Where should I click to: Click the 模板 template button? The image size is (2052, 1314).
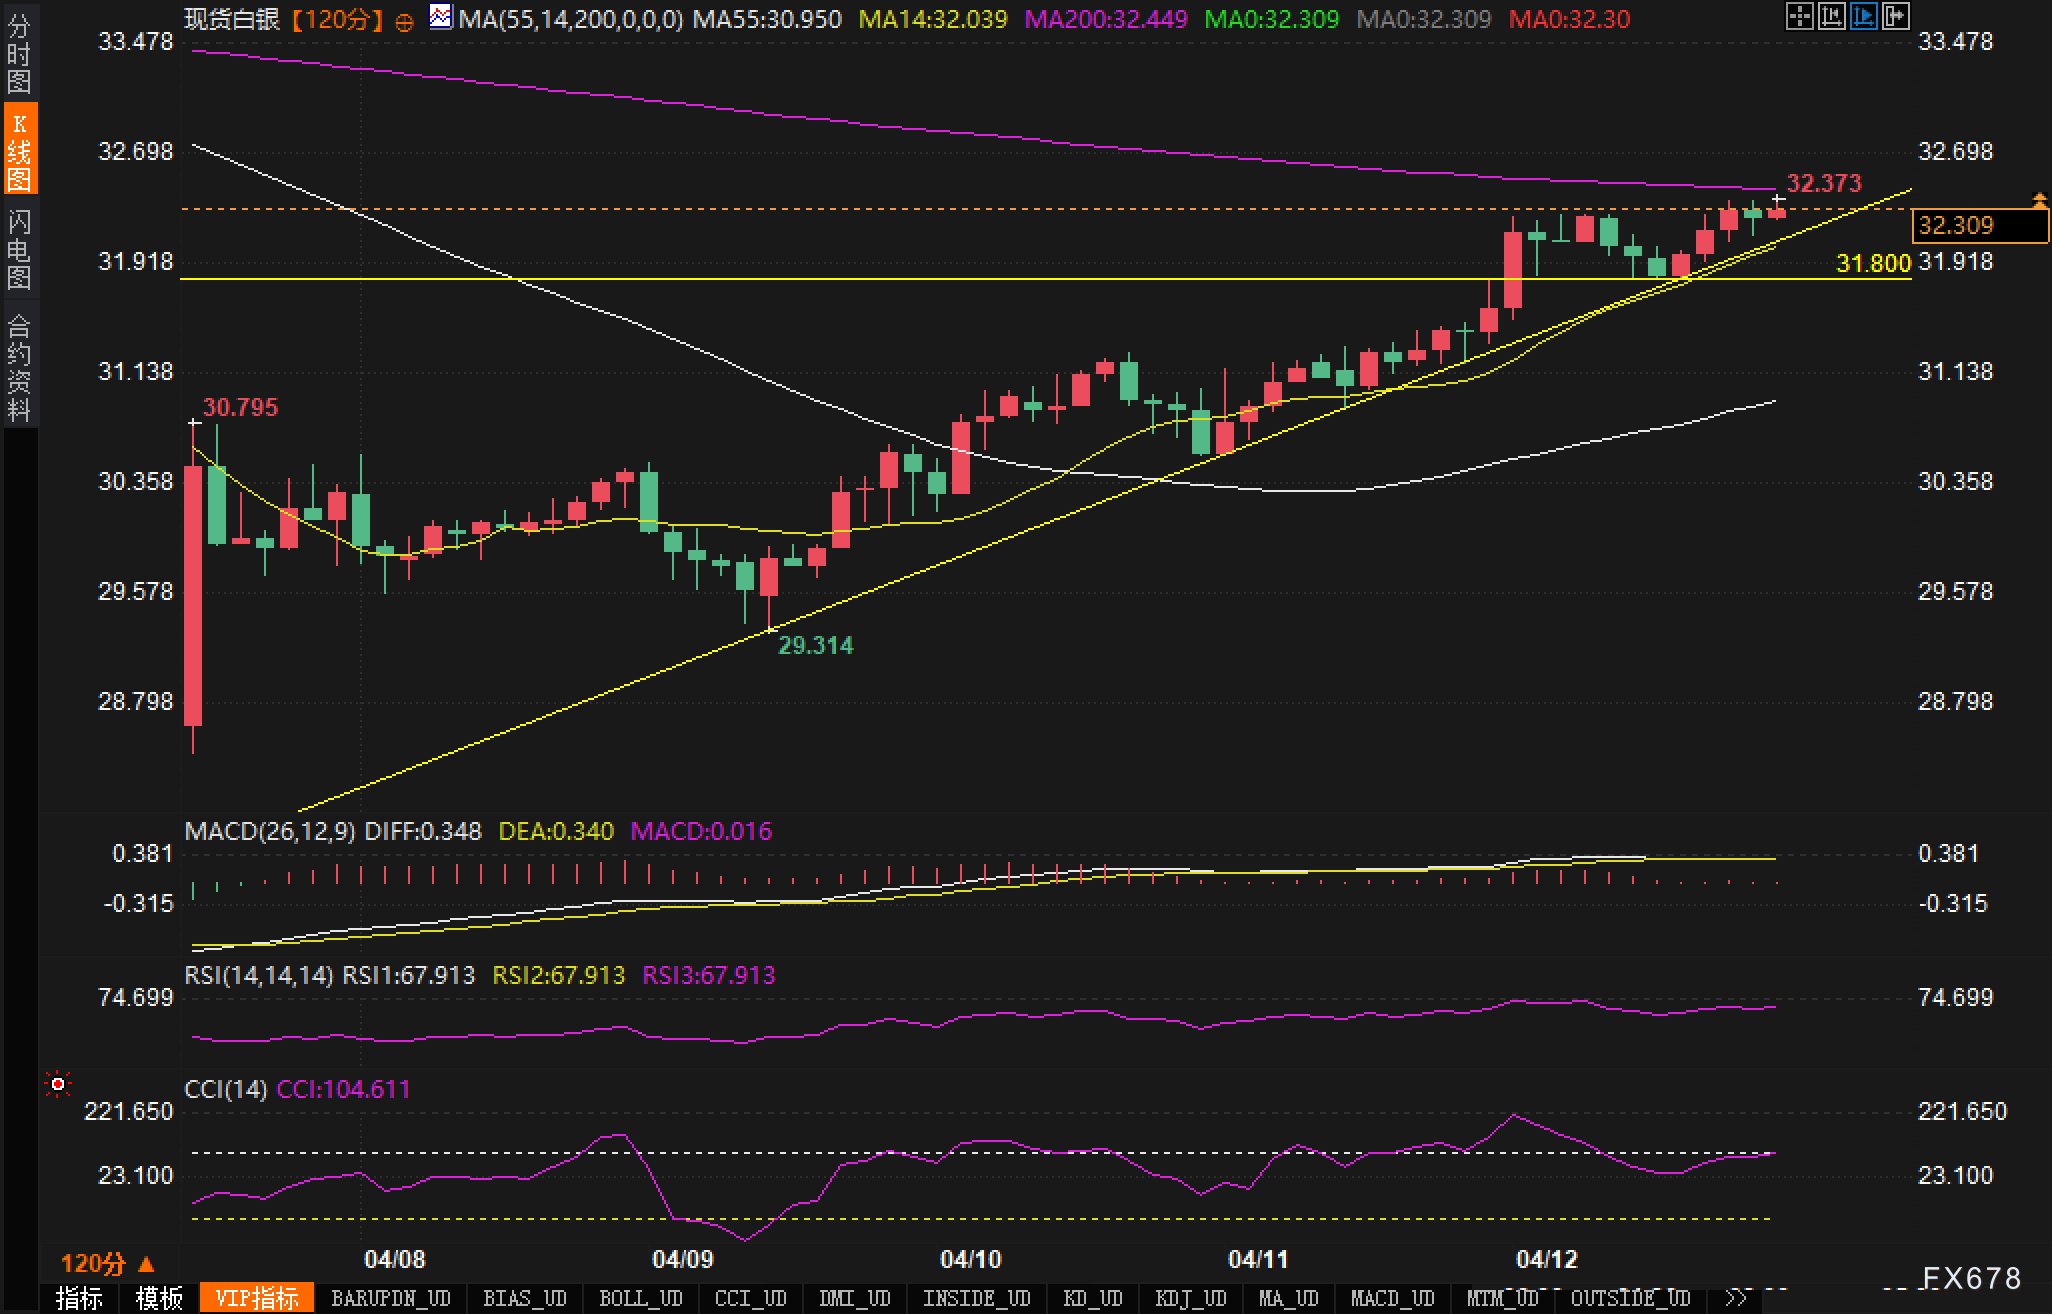coord(159,1298)
